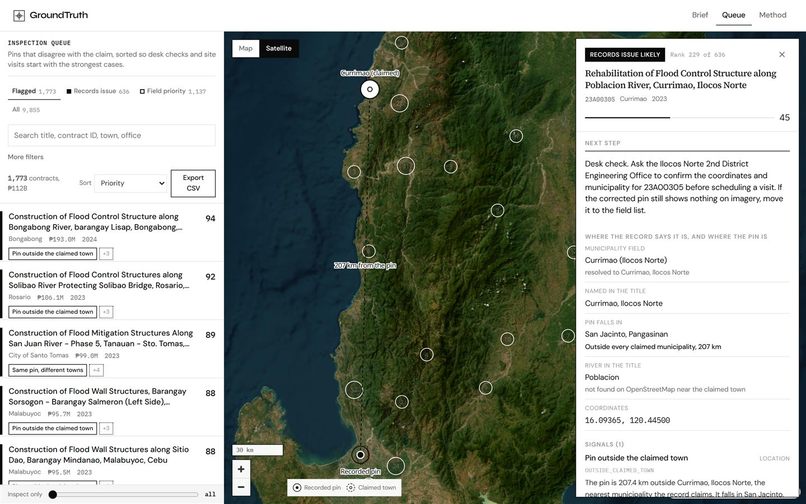
Task: Click the San Jacinto, Pangasinan value
Action: pos(626,334)
